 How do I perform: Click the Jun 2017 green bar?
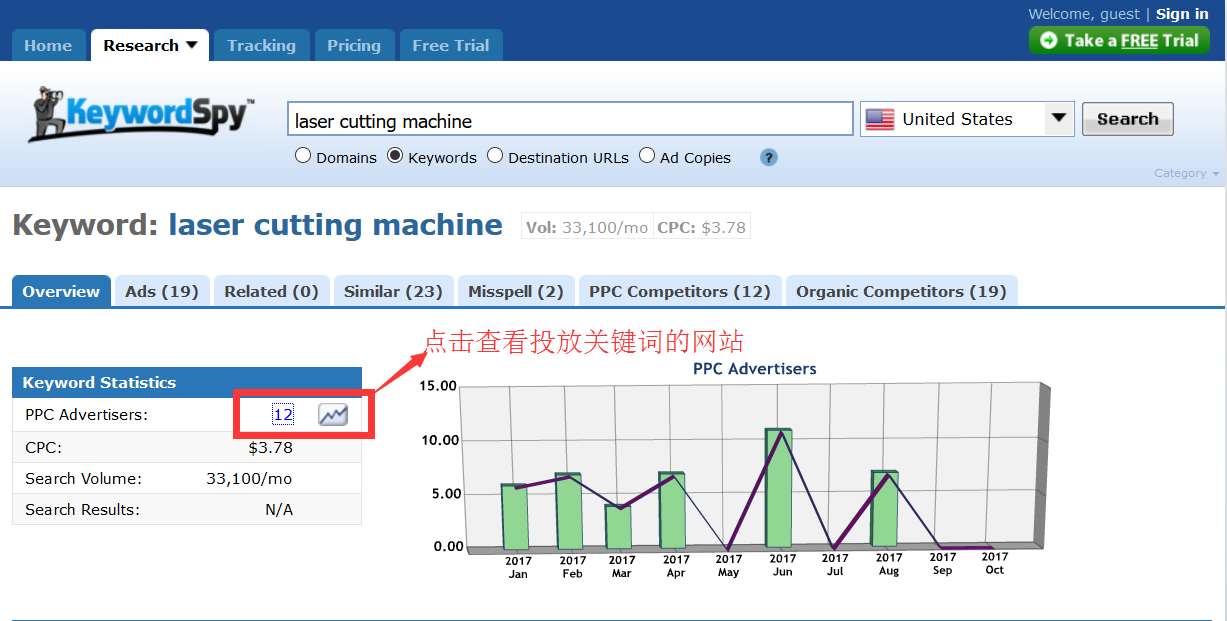point(778,488)
